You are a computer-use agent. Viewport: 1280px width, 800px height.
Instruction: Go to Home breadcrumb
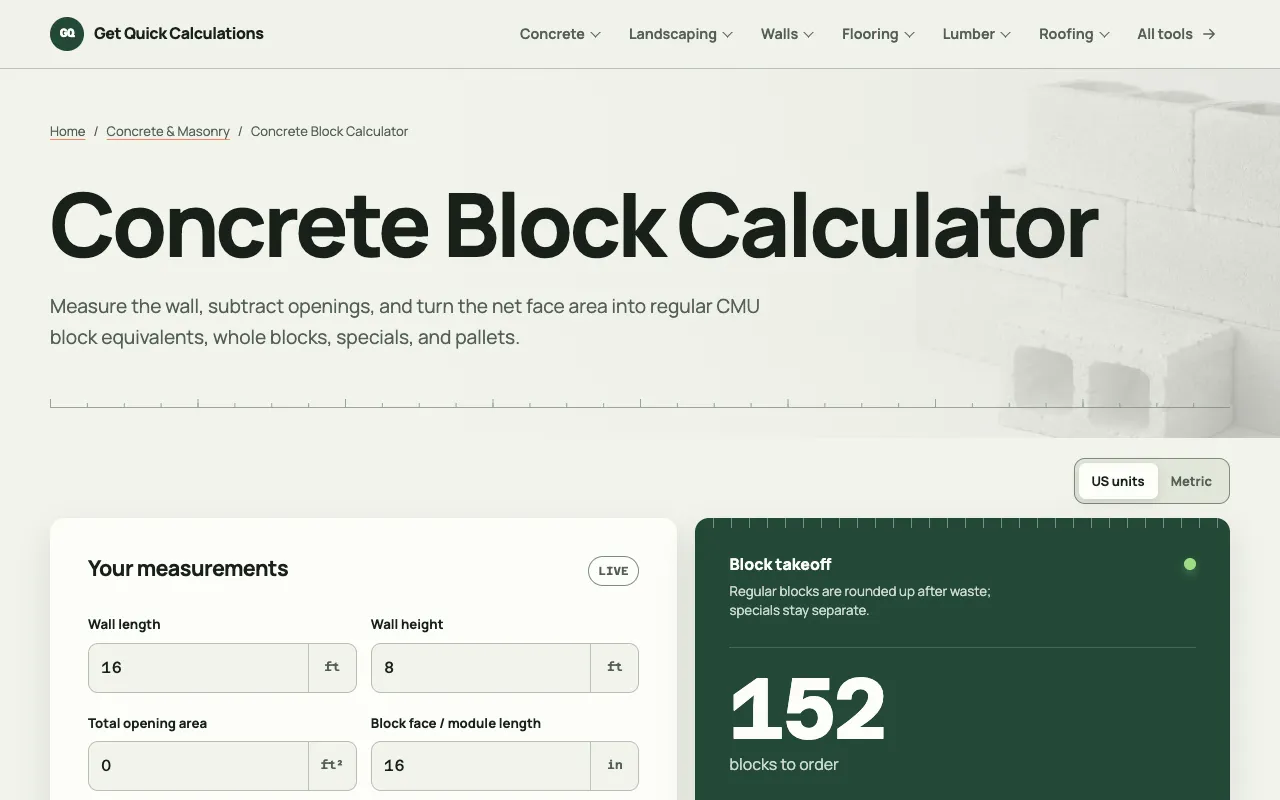[67, 131]
